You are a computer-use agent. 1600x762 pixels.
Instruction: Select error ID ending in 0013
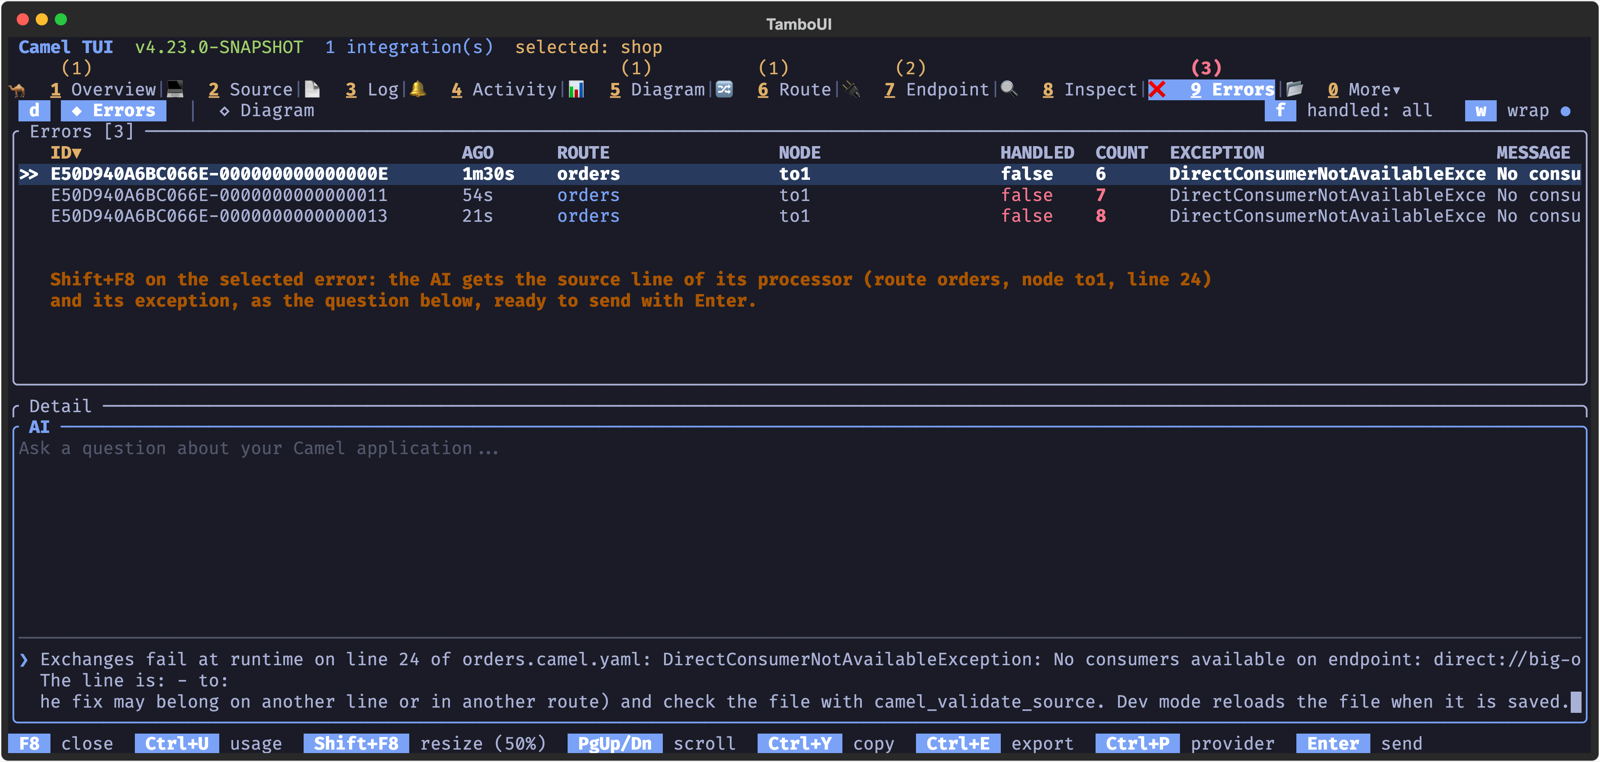(x=219, y=216)
